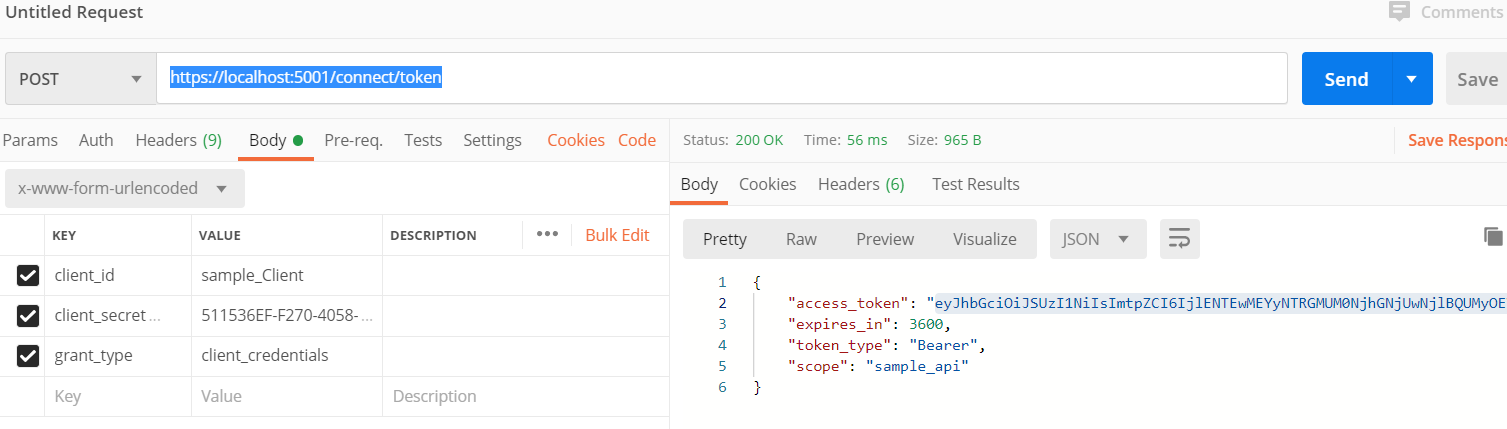Viewport: 1507px width, 429px height.
Task: Click the Time 56 ms indicator
Action: 845,140
